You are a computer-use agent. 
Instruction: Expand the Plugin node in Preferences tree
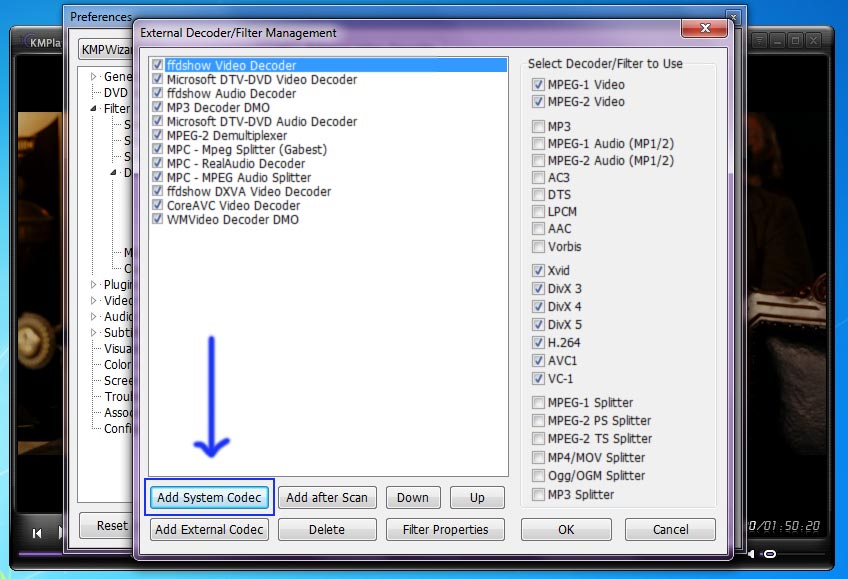[94, 284]
